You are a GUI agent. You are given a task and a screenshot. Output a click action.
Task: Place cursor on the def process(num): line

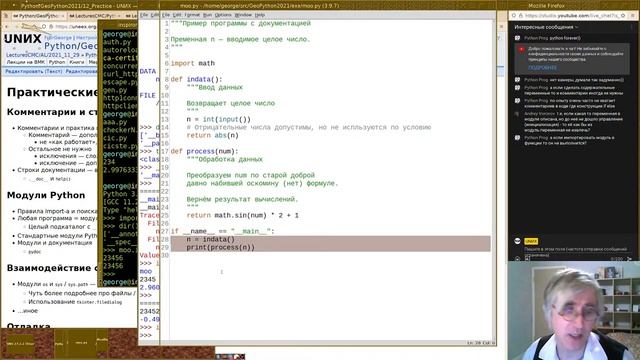[204, 151]
